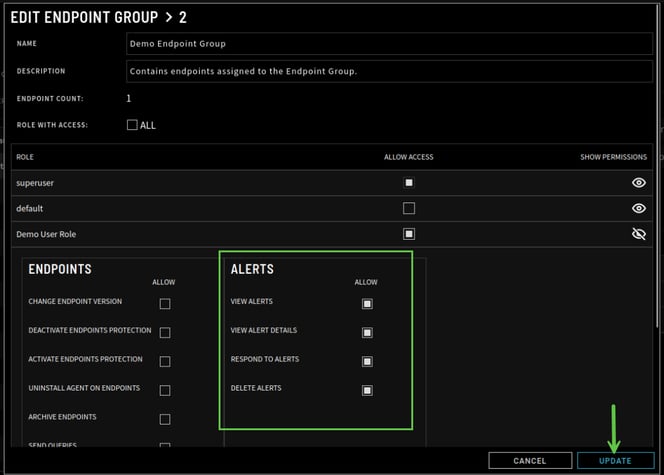Toggle Respond to Alerts permission
This screenshot has height=475, width=664.
click(x=367, y=361)
